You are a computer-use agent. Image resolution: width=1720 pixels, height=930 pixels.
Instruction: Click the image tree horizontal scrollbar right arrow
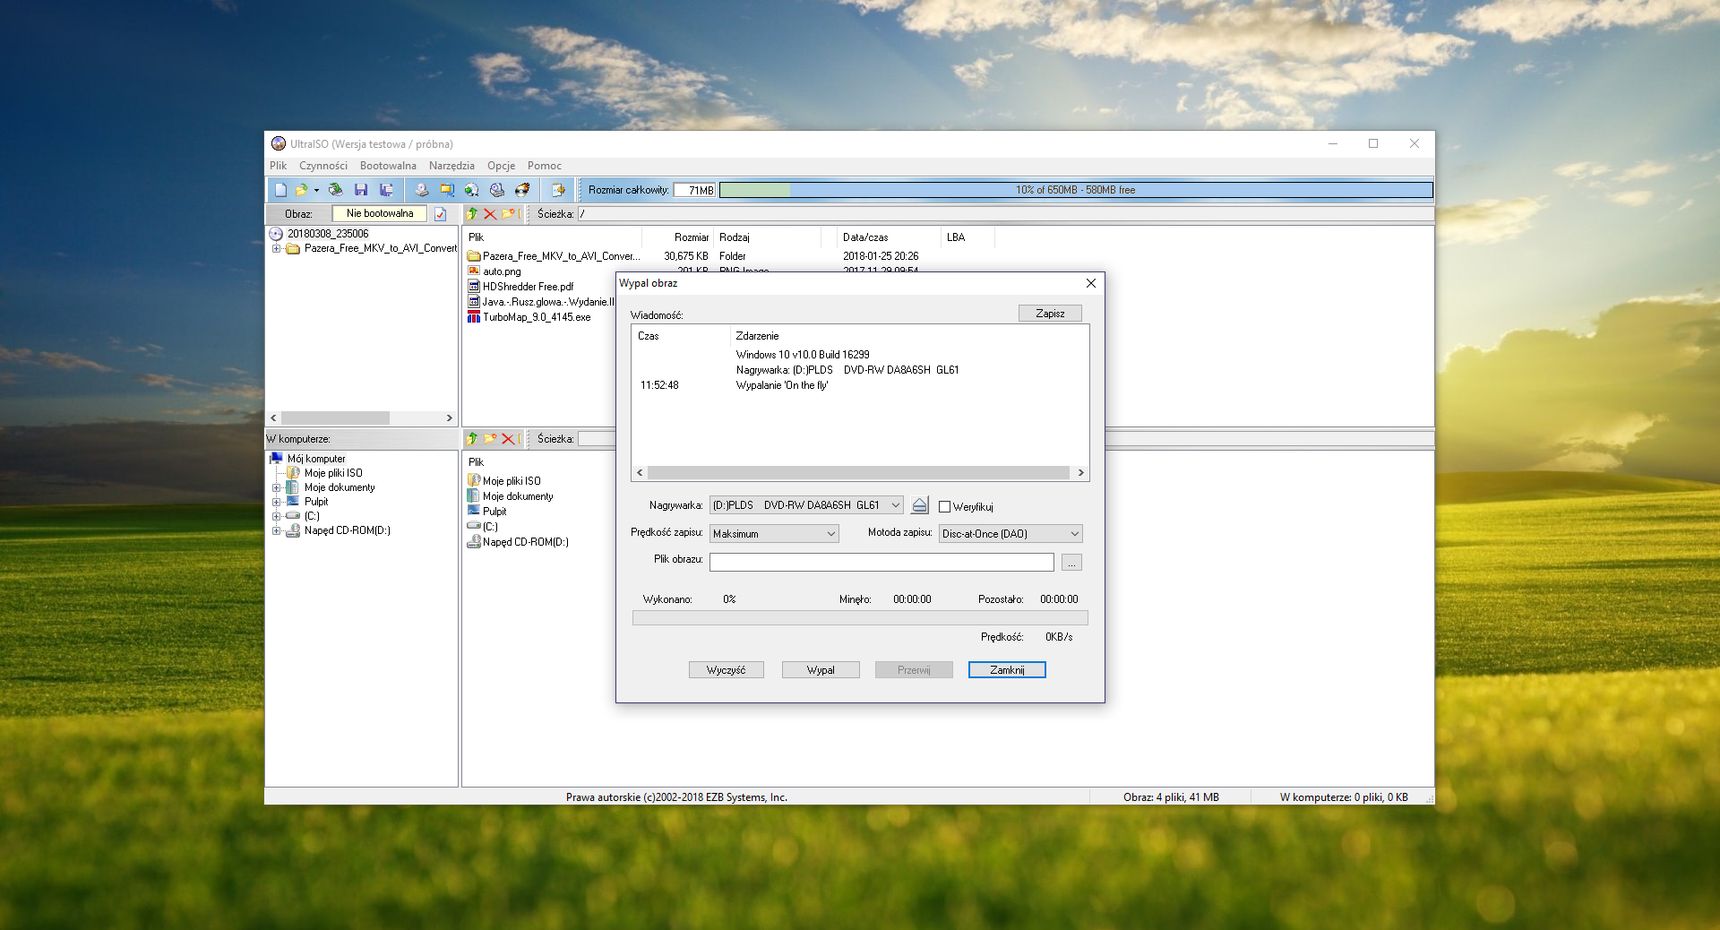click(449, 418)
